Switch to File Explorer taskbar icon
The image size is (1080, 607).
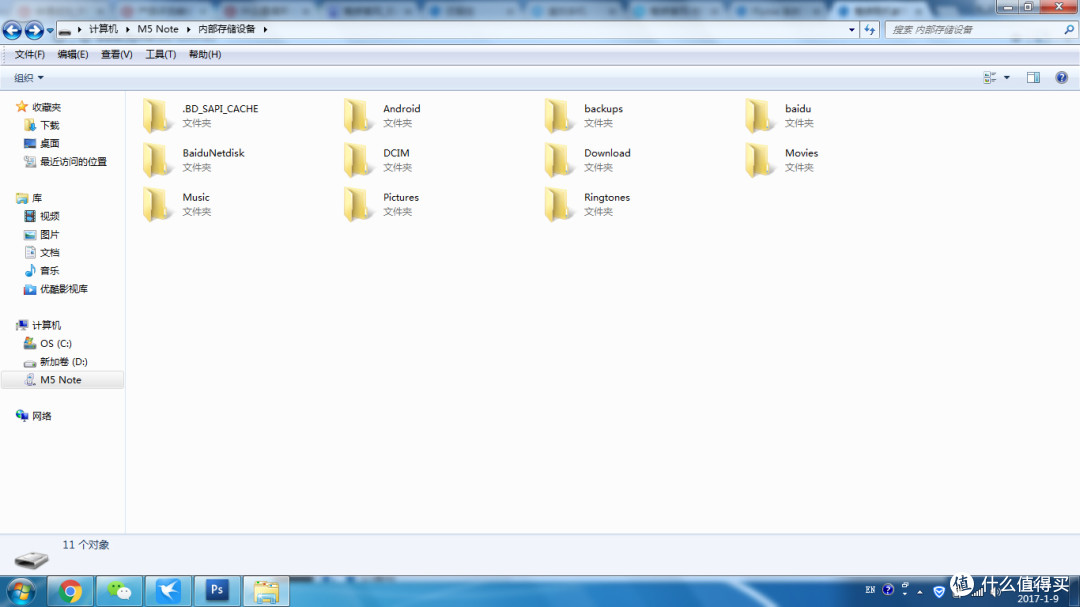(266, 591)
